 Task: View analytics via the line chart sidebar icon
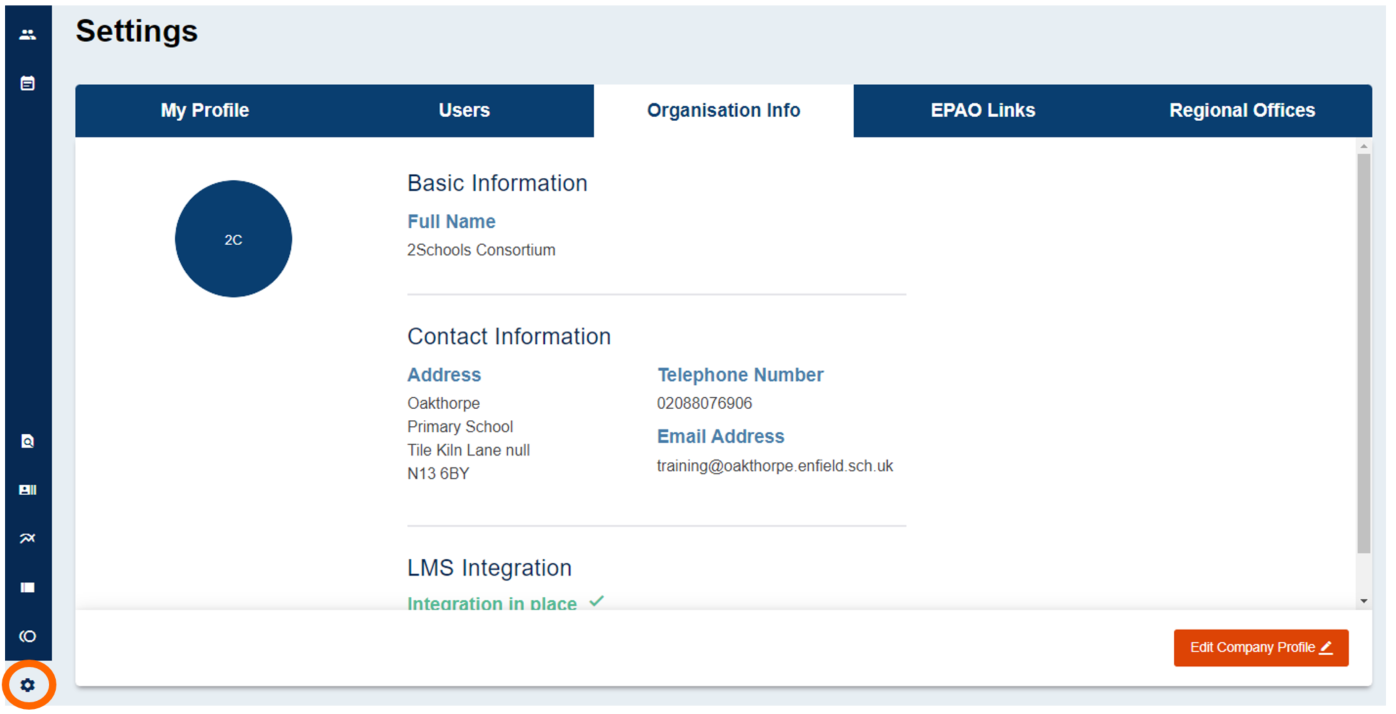point(27,537)
